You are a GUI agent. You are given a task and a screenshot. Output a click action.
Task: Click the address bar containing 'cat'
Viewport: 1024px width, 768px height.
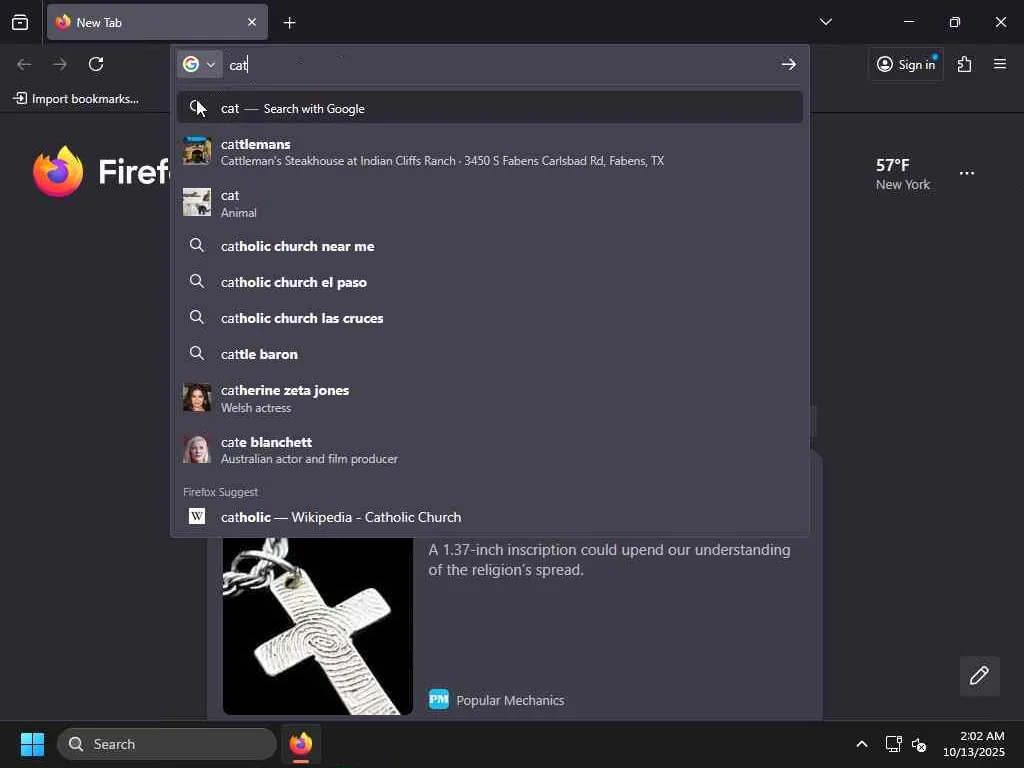[500, 64]
